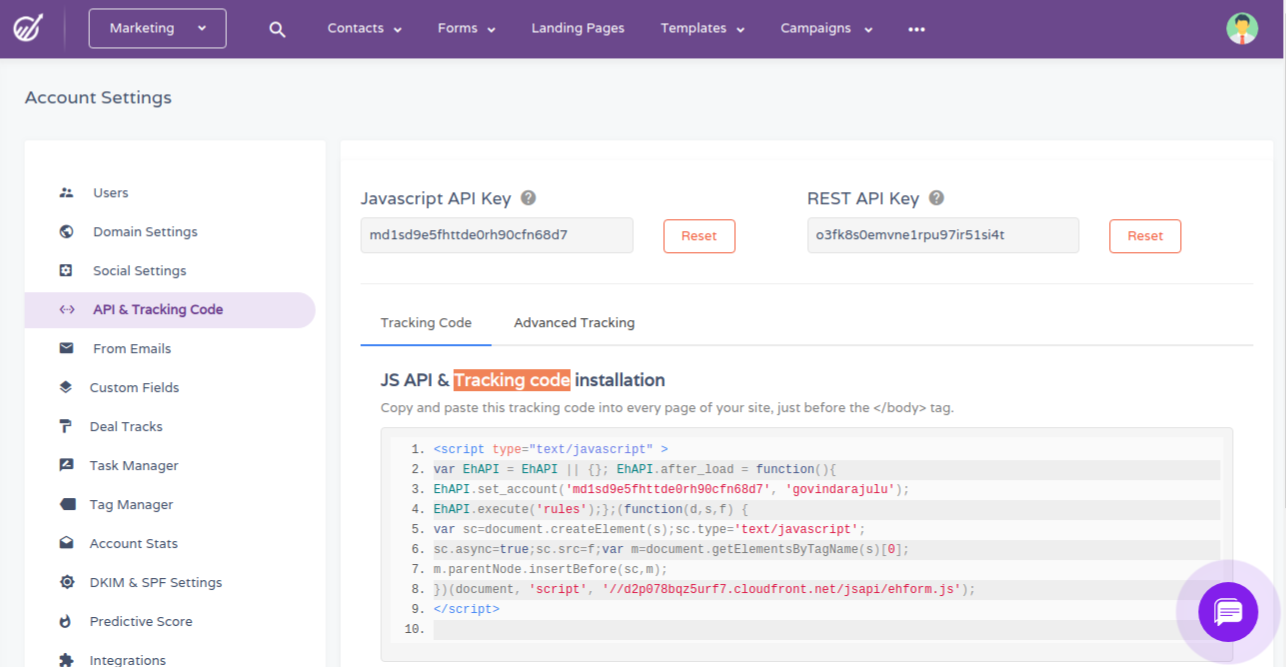This screenshot has height=667, width=1286.
Task: Click the Task Manager icon
Action: [x=67, y=466]
